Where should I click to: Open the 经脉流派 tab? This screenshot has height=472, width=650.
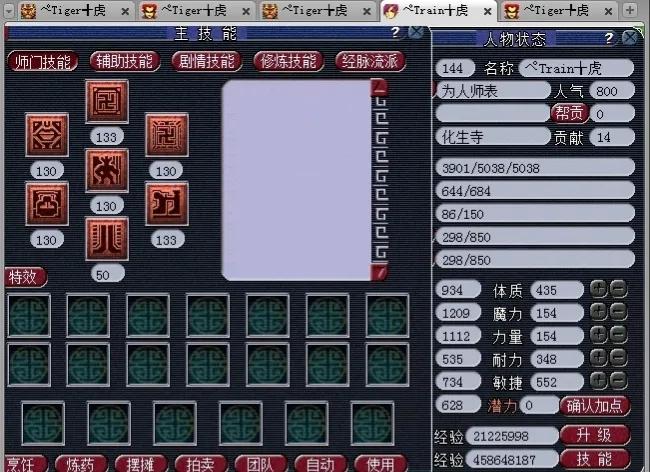(x=371, y=61)
